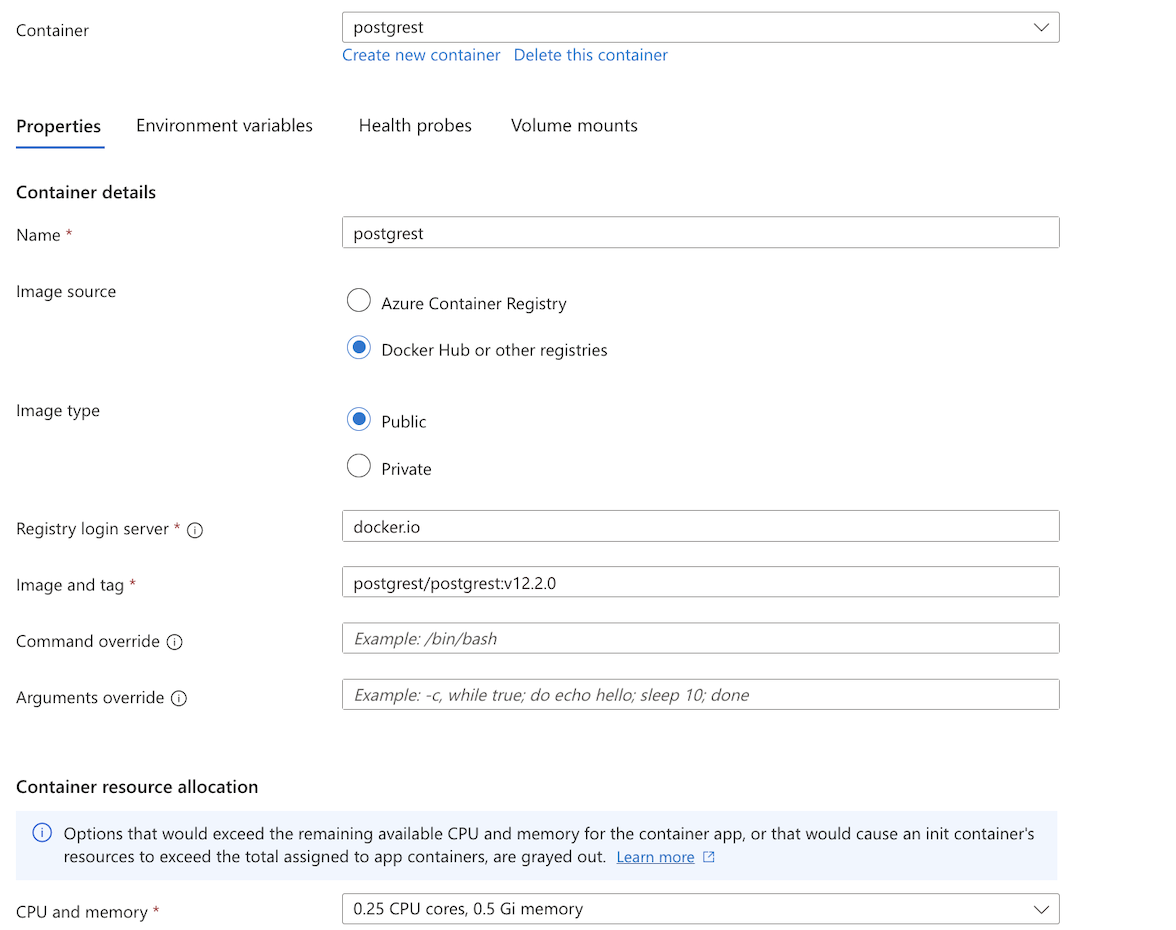
Task: Select the Private image type
Action: (358, 466)
